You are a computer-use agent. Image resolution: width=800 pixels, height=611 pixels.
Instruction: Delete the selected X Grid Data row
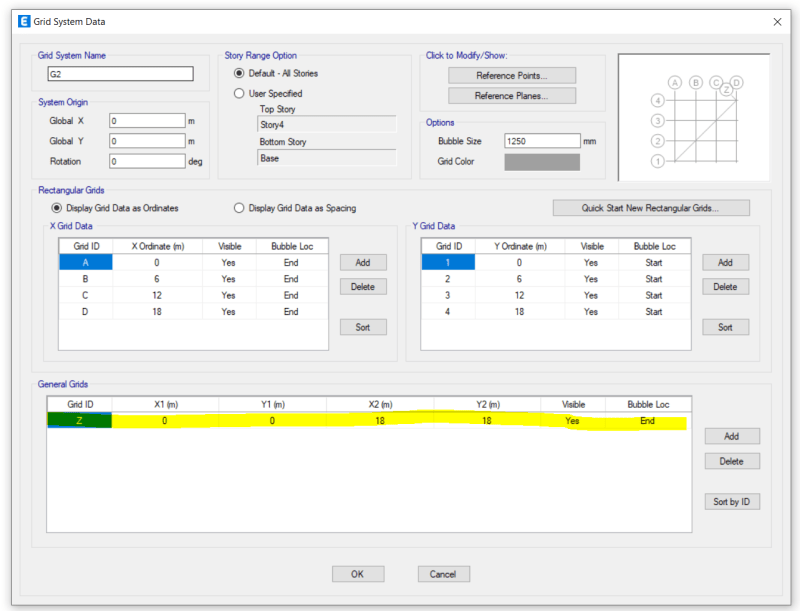363,287
